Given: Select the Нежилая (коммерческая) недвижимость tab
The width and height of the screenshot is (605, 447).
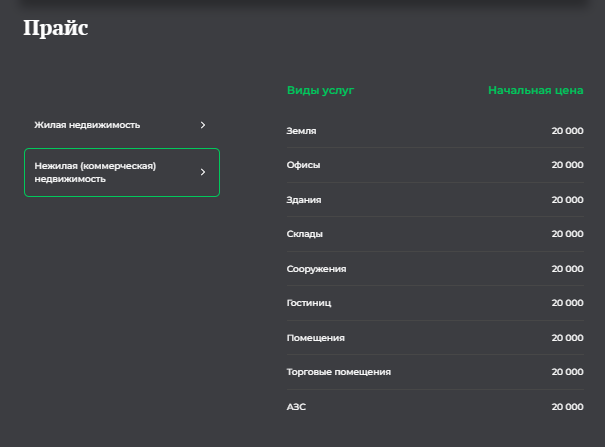Looking at the screenshot, I should (96, 172).
